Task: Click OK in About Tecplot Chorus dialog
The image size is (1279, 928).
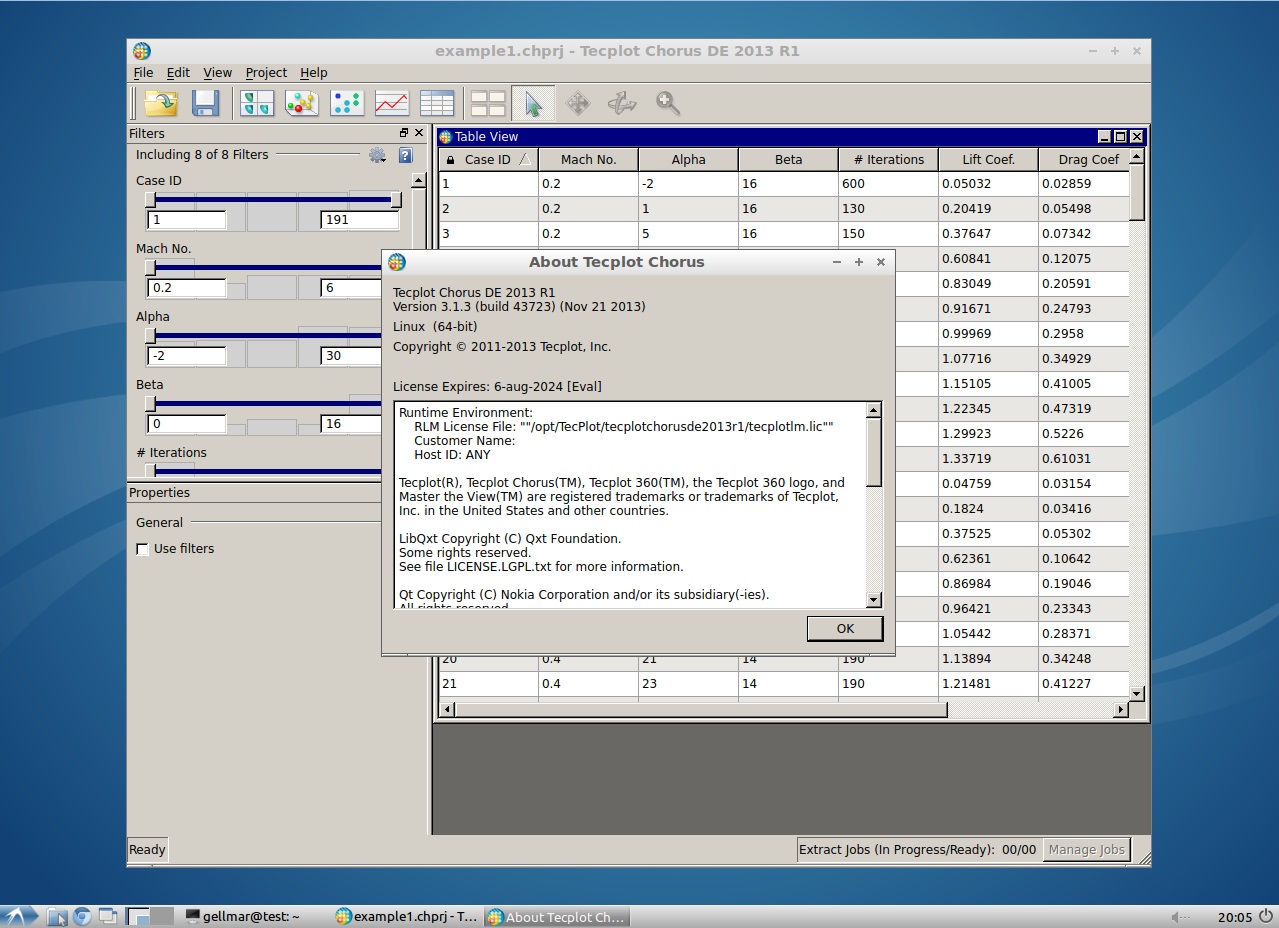Action: click(845, 628)
